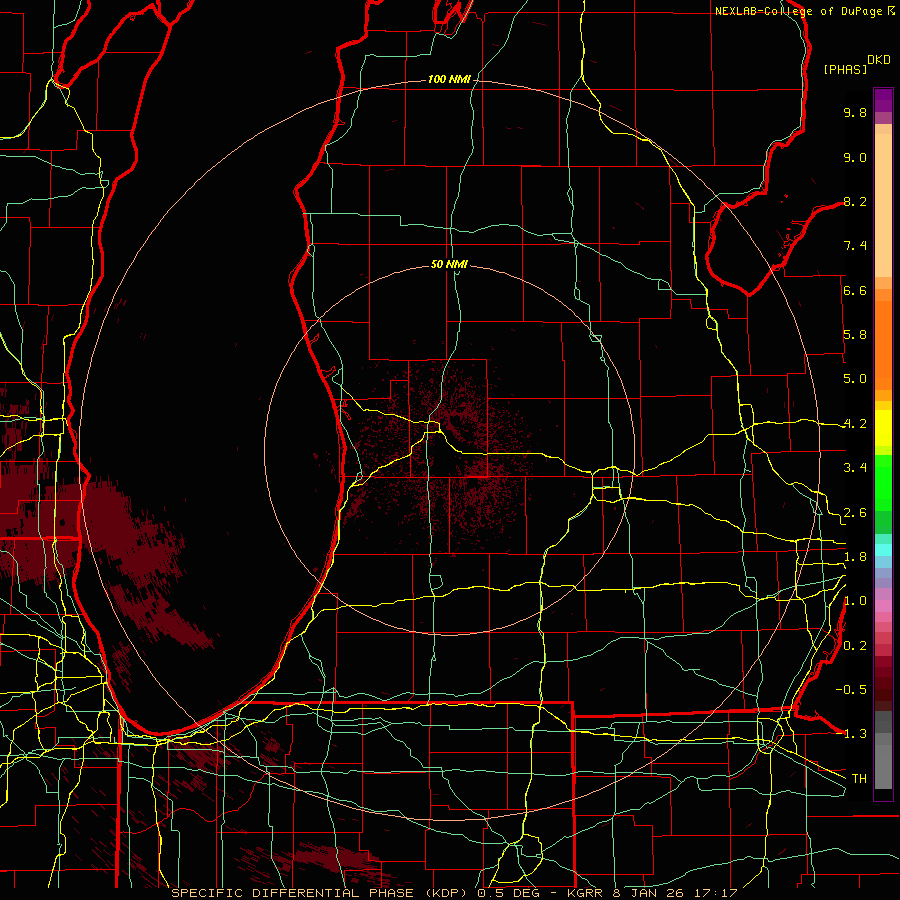Click the 9.0 value on the color scale
Image resolution: width=900 pixels, height=900 pixels.
(x=855, y=157)
